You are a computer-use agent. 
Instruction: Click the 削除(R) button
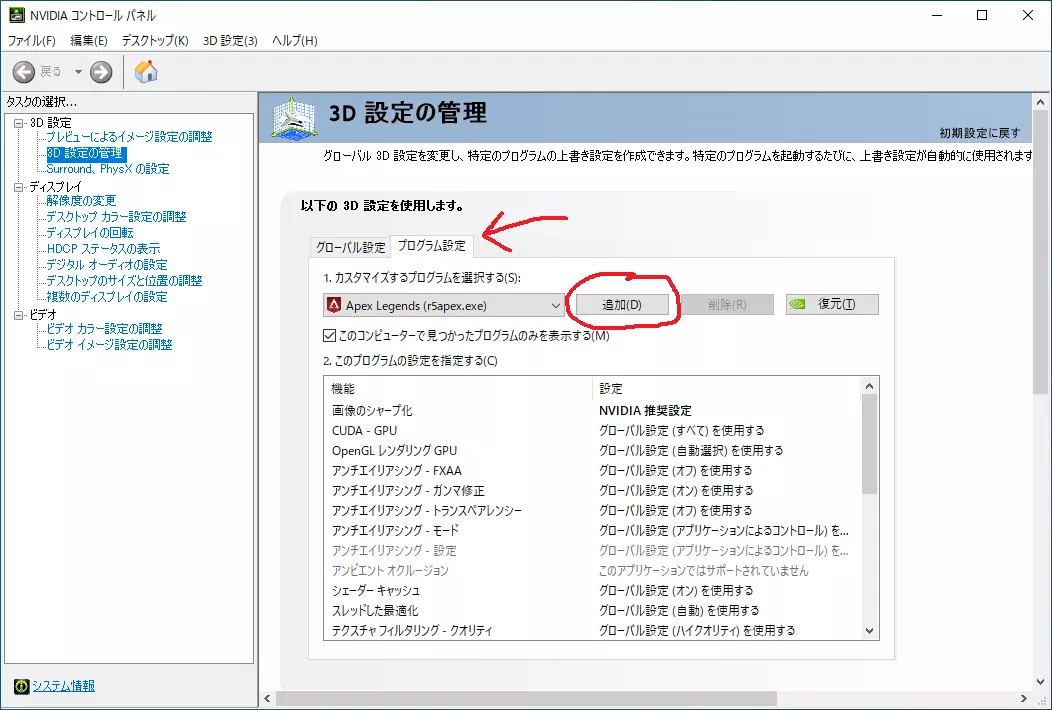pos(727,305)
